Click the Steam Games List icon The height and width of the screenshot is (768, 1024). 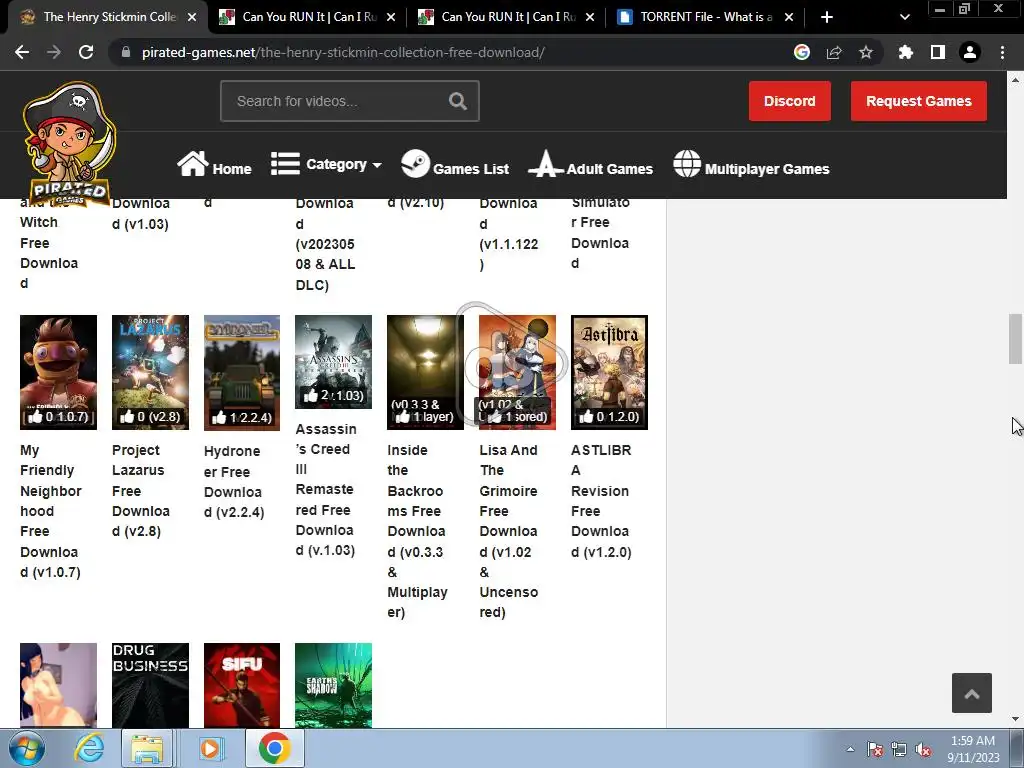(x=415, y=164)
